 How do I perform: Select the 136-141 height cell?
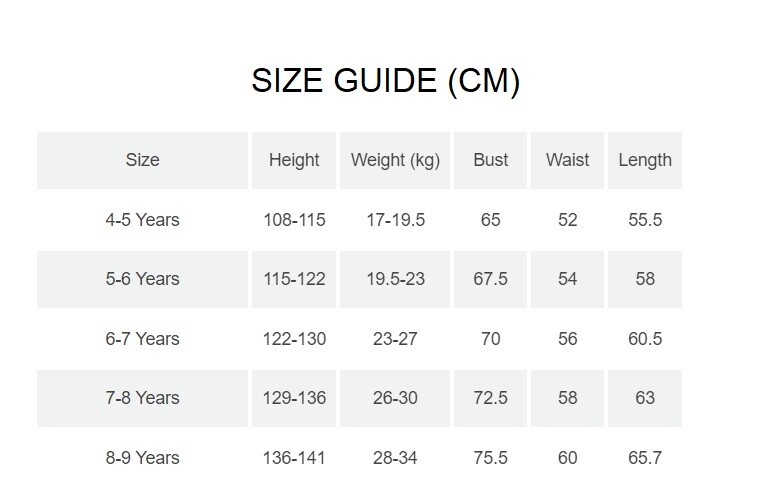tap(294, 458)
